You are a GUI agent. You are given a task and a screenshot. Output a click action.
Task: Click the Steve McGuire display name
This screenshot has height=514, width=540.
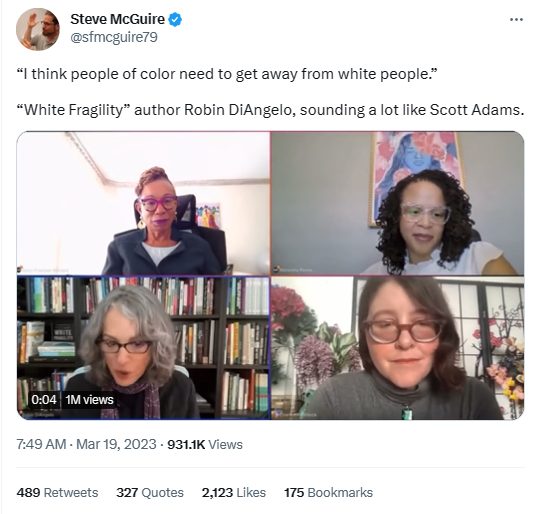tap(117, 19)
